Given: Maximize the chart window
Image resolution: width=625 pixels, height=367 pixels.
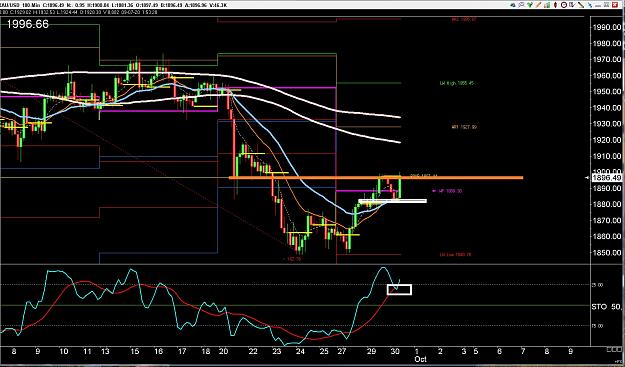Looking at the screenshot, I should pos(606,5).
